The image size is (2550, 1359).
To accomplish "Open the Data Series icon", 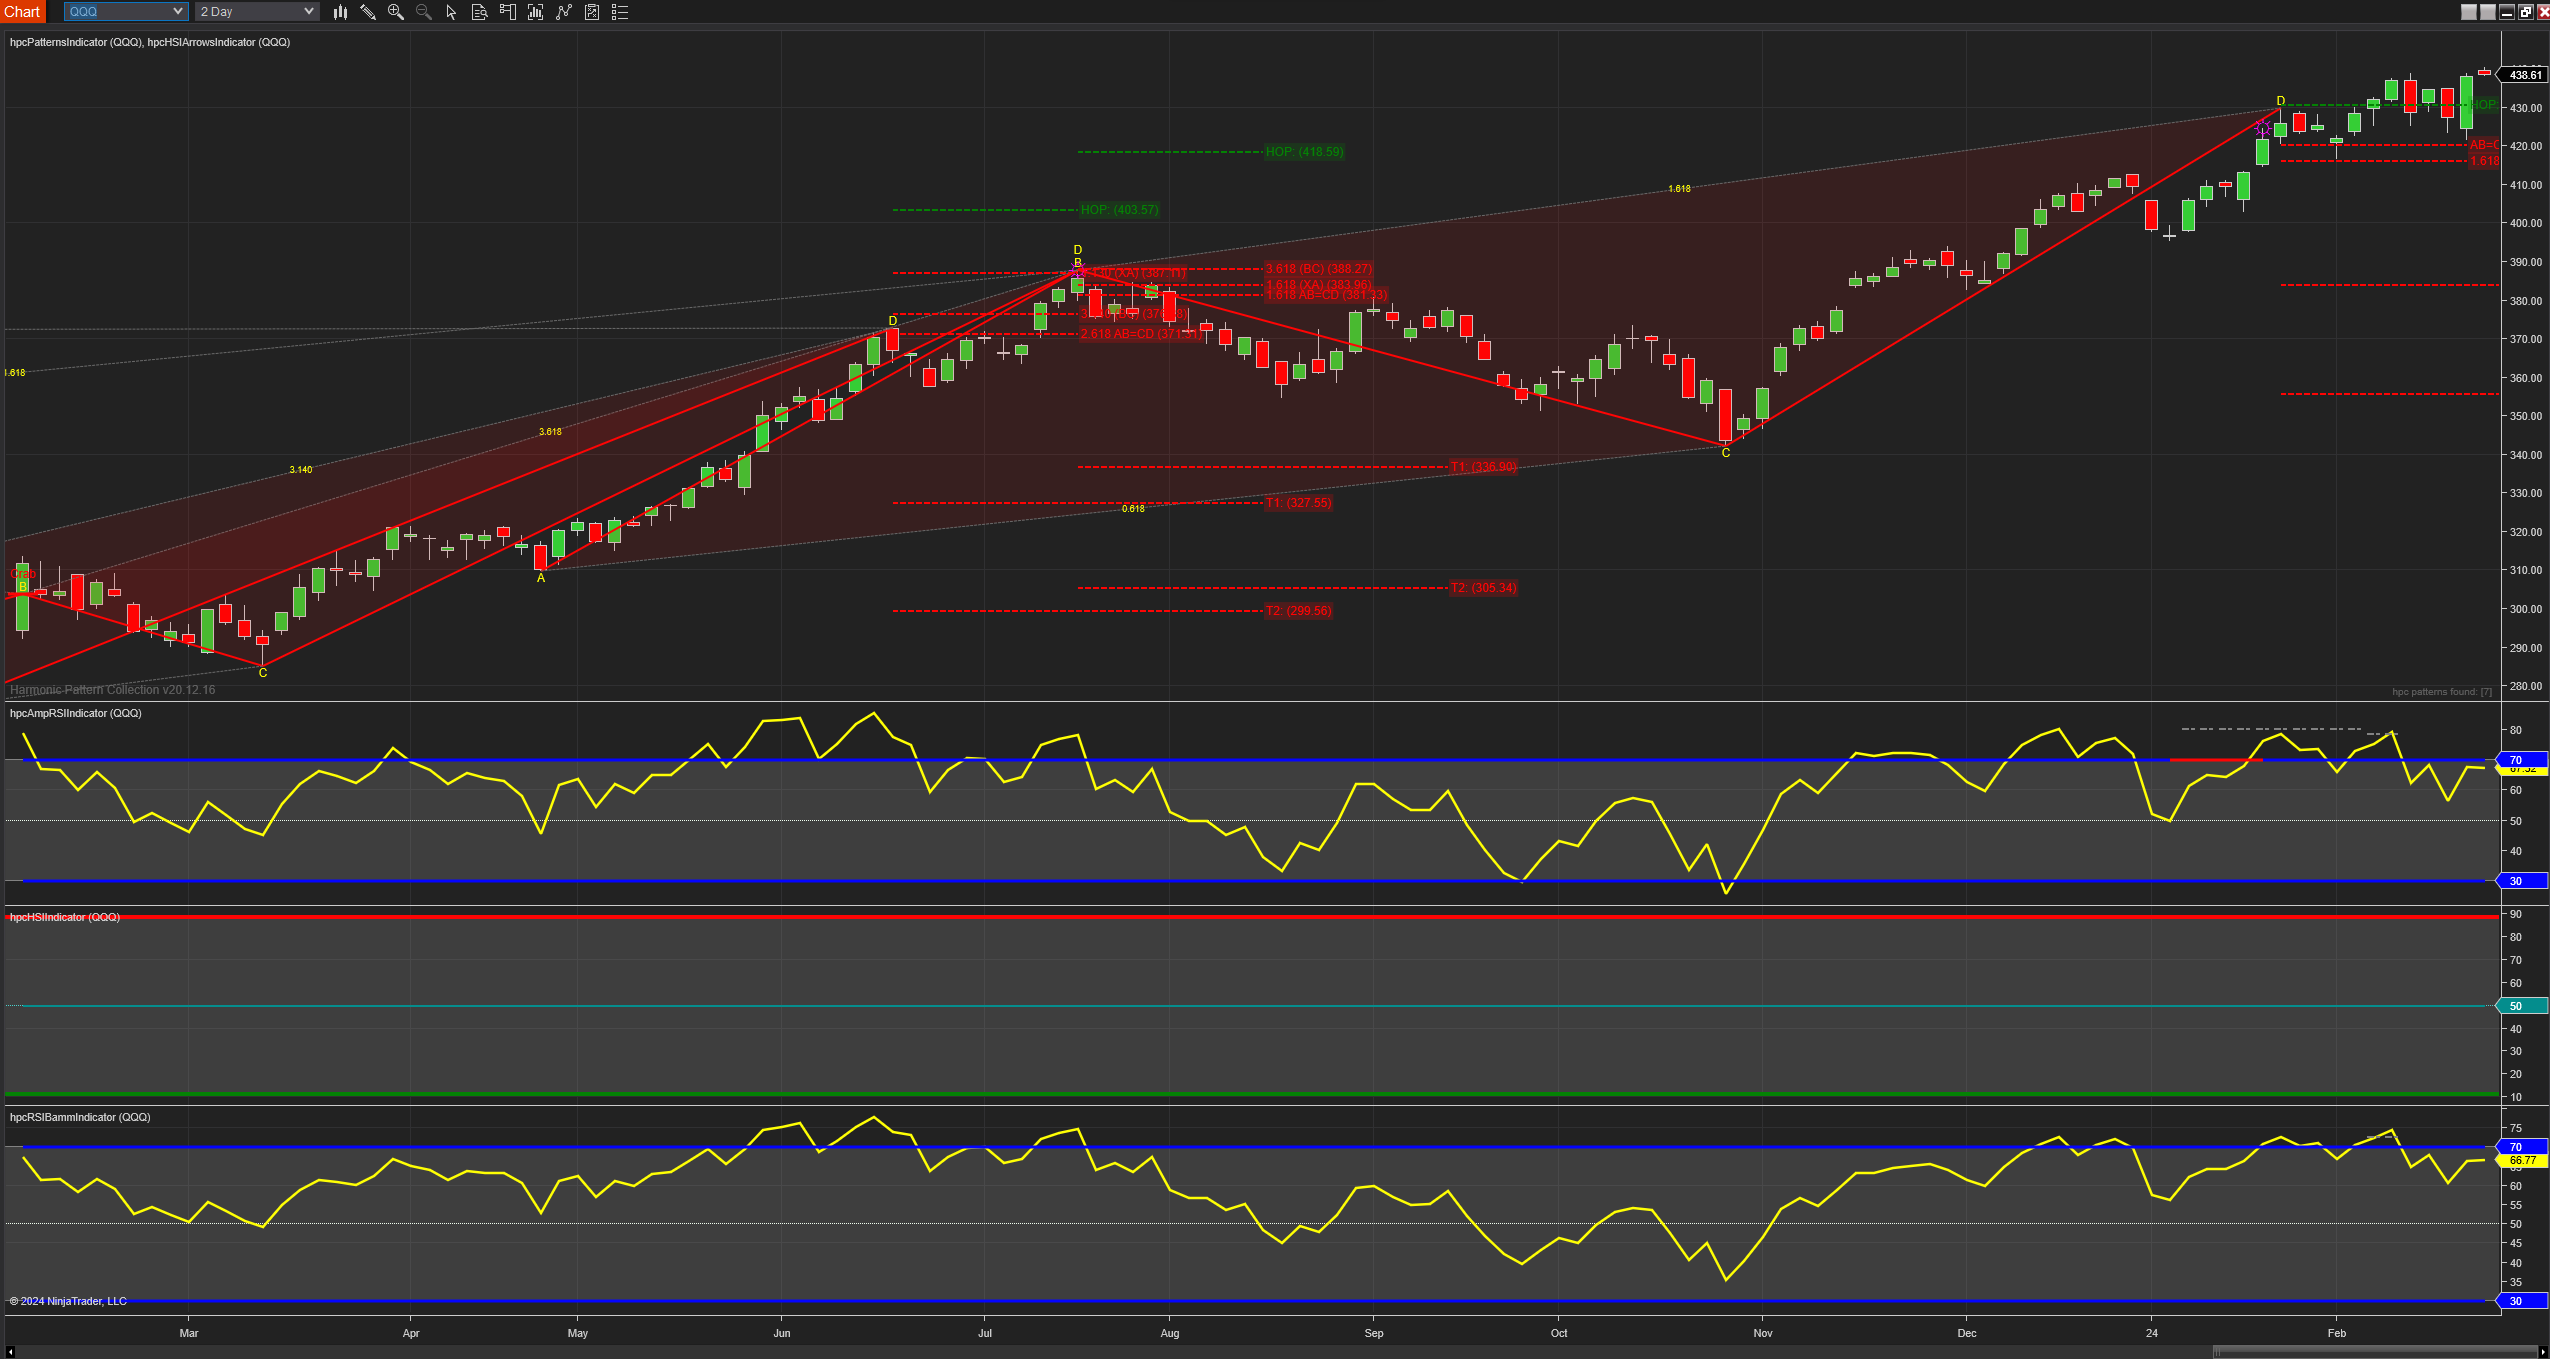I will tap(535, 12).
